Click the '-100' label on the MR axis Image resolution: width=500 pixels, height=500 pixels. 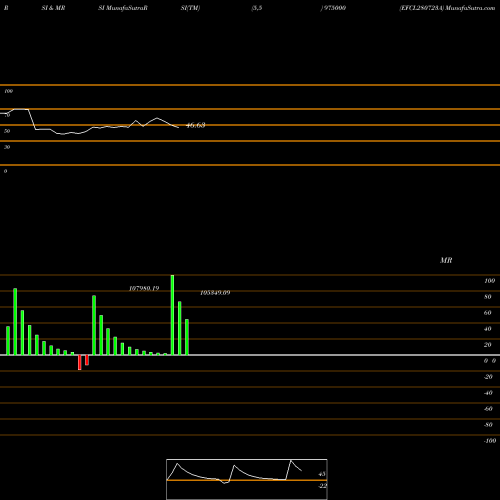click(x=490, y=441)
